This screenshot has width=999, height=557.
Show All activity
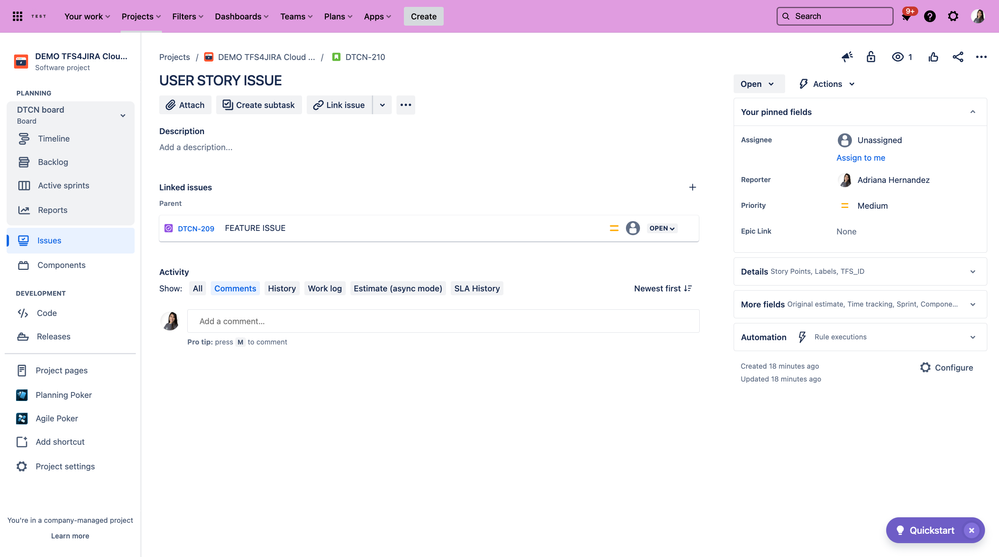coord(198,289)
